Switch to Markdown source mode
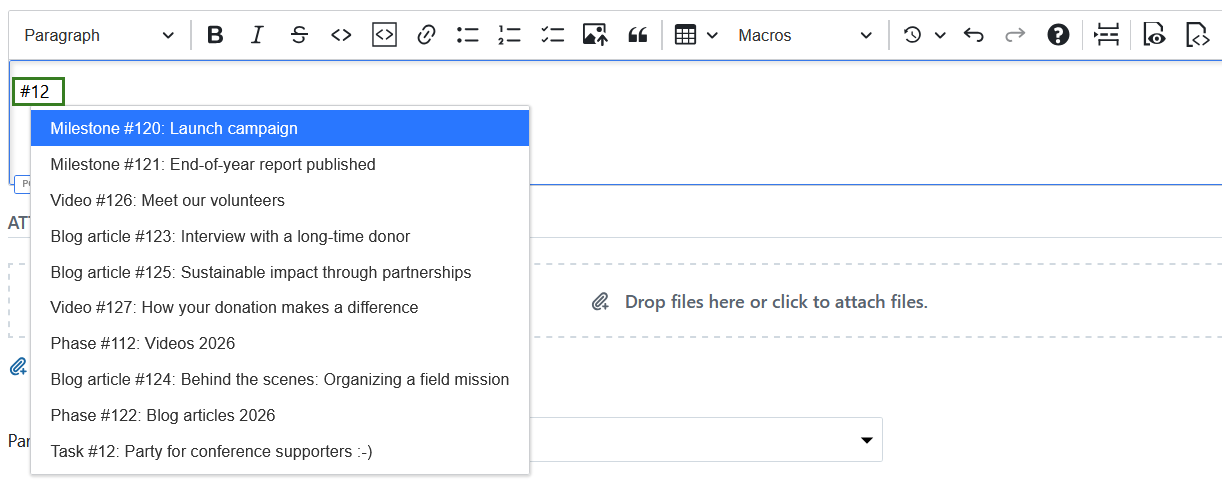Screen dimensions: 1222x485 tap(1197, 35)
